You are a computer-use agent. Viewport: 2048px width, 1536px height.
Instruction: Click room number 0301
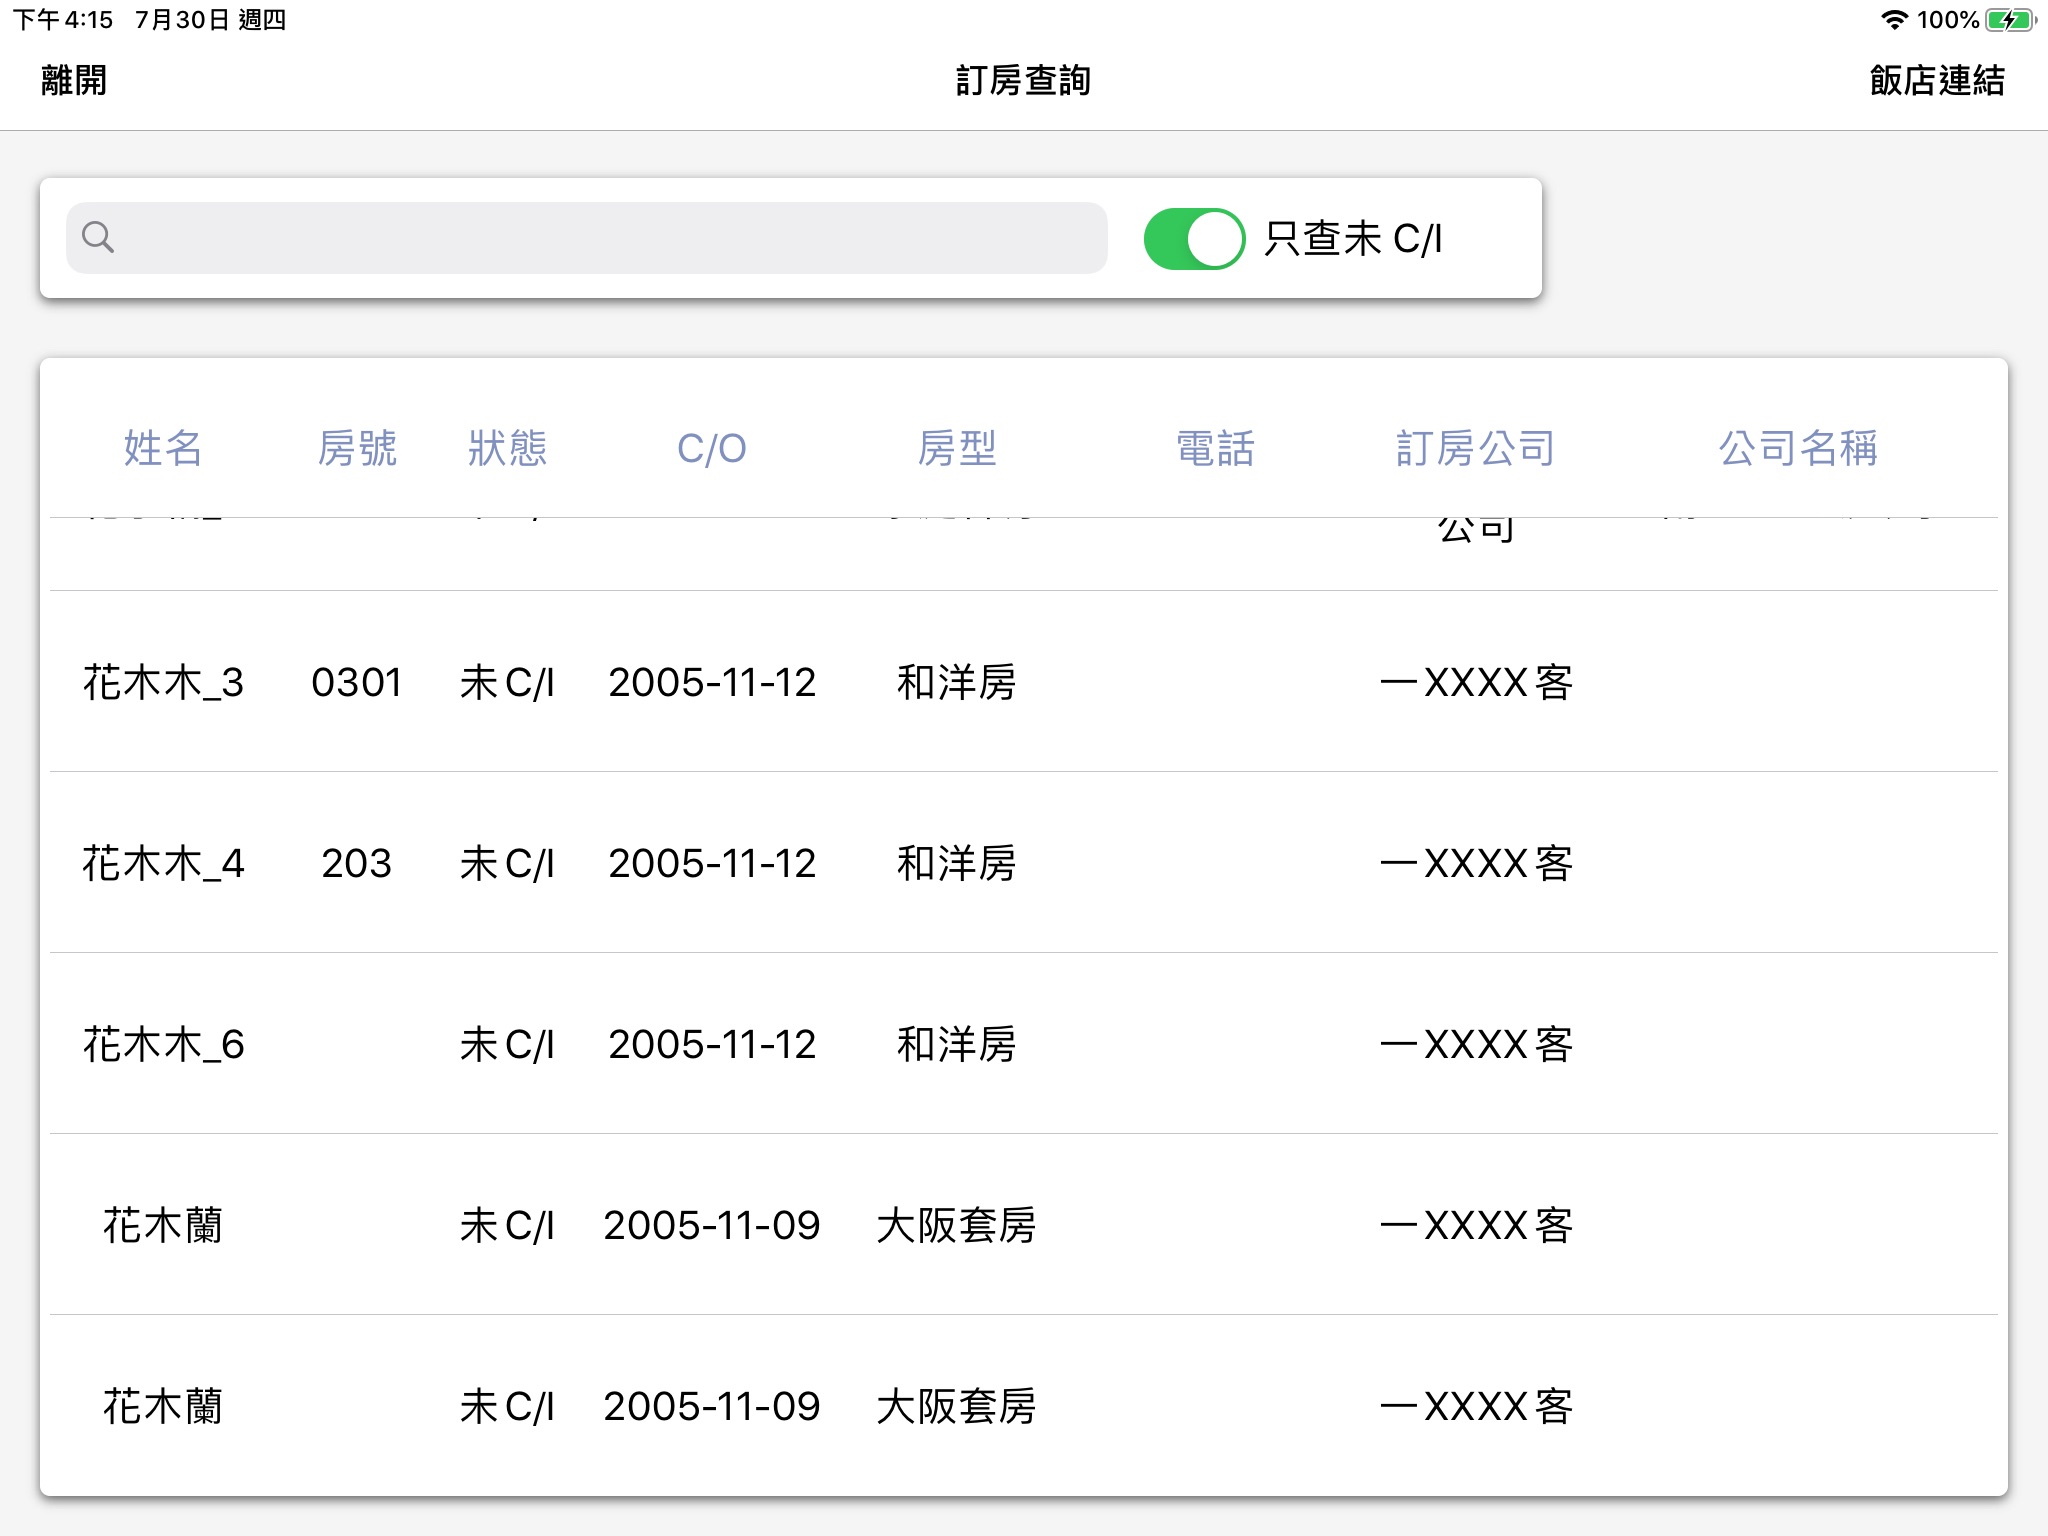(357, 682)
